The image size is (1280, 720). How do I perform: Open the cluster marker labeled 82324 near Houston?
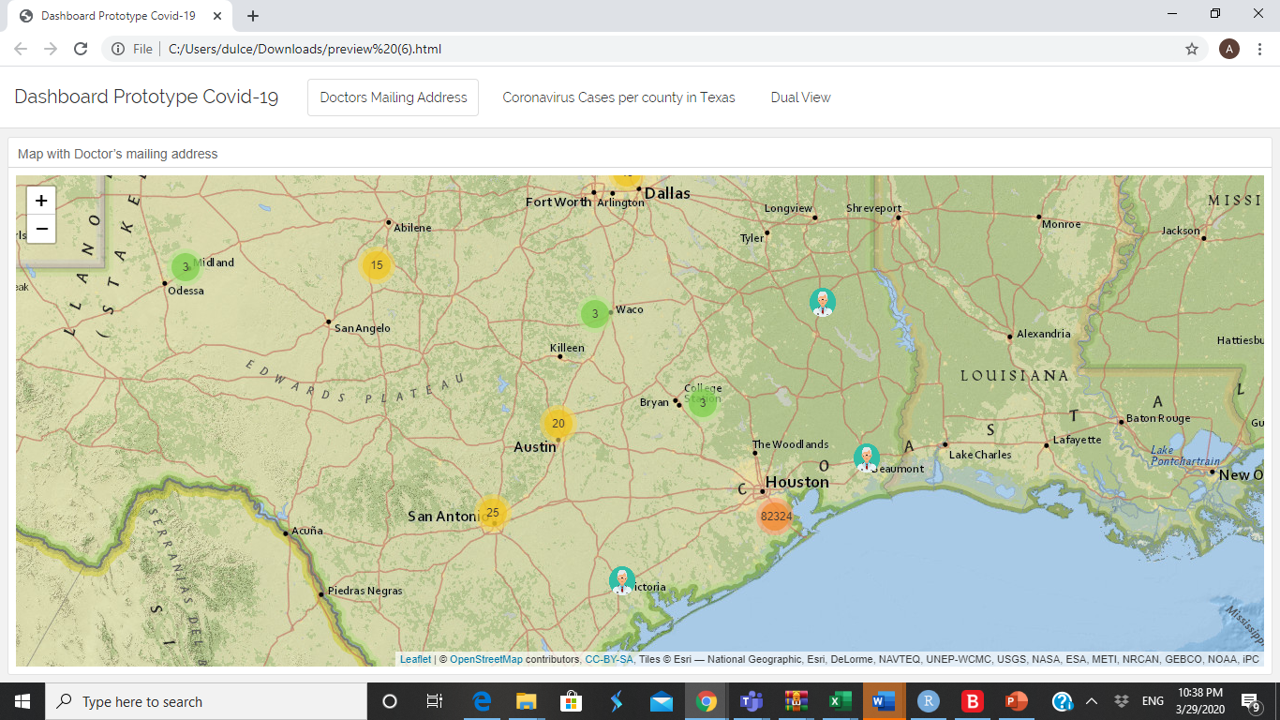tap(776, 516)
